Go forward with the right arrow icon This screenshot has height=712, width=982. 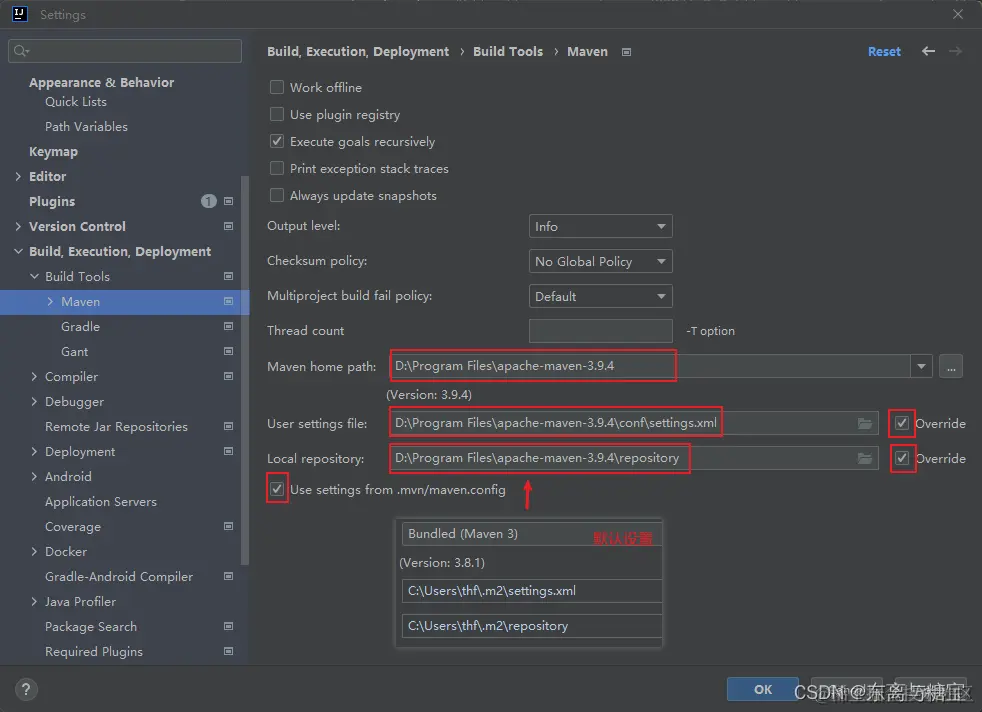click(x=955, y=51)
